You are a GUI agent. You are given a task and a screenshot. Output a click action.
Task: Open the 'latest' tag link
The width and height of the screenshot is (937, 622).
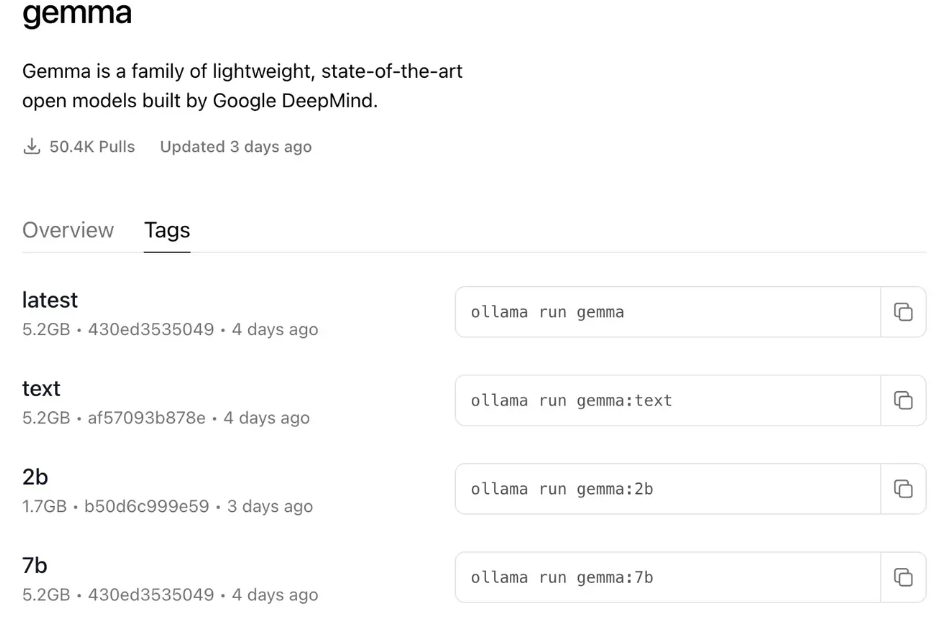tap(50, 300)
